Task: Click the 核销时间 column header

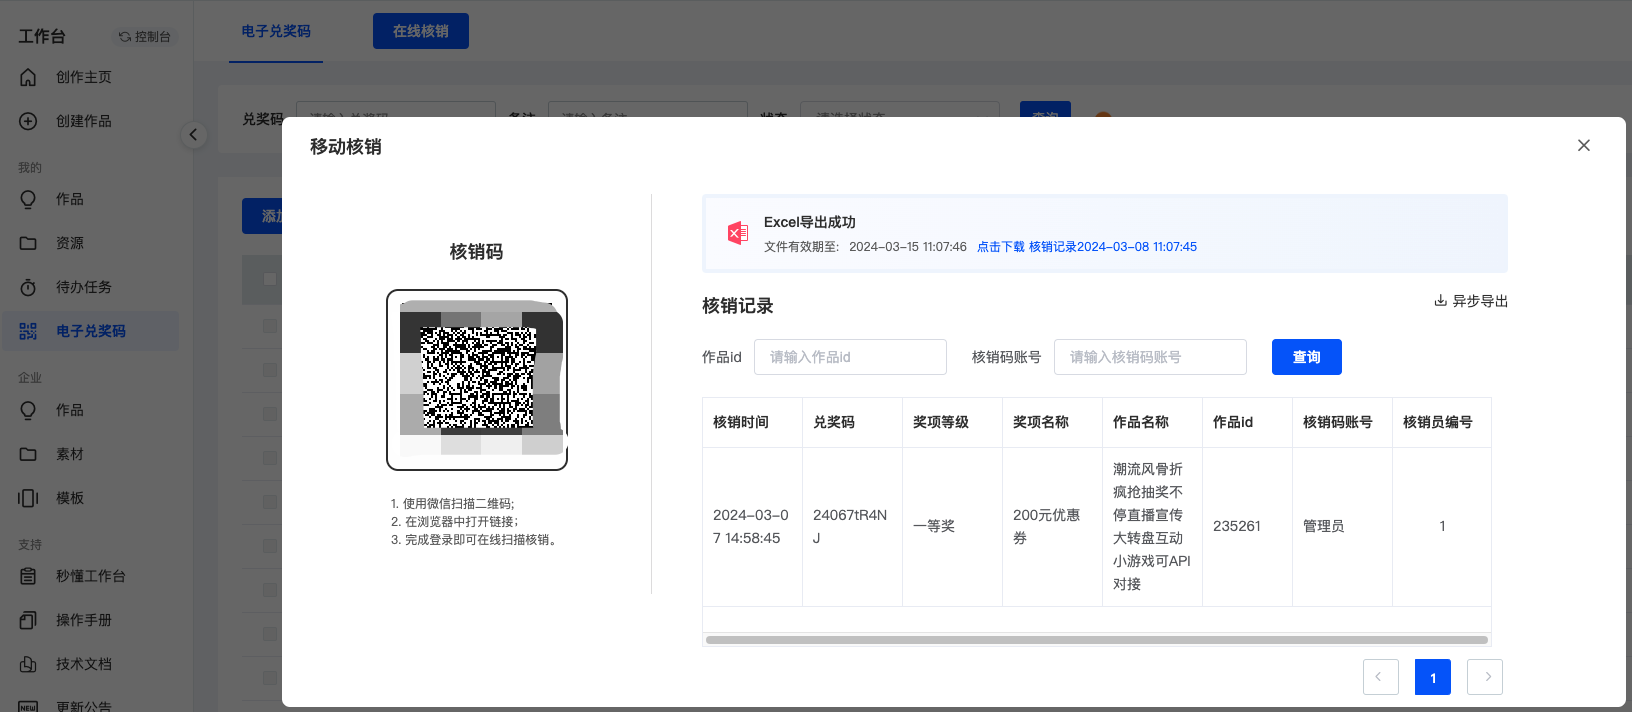Action: click(x=752, y=422)
